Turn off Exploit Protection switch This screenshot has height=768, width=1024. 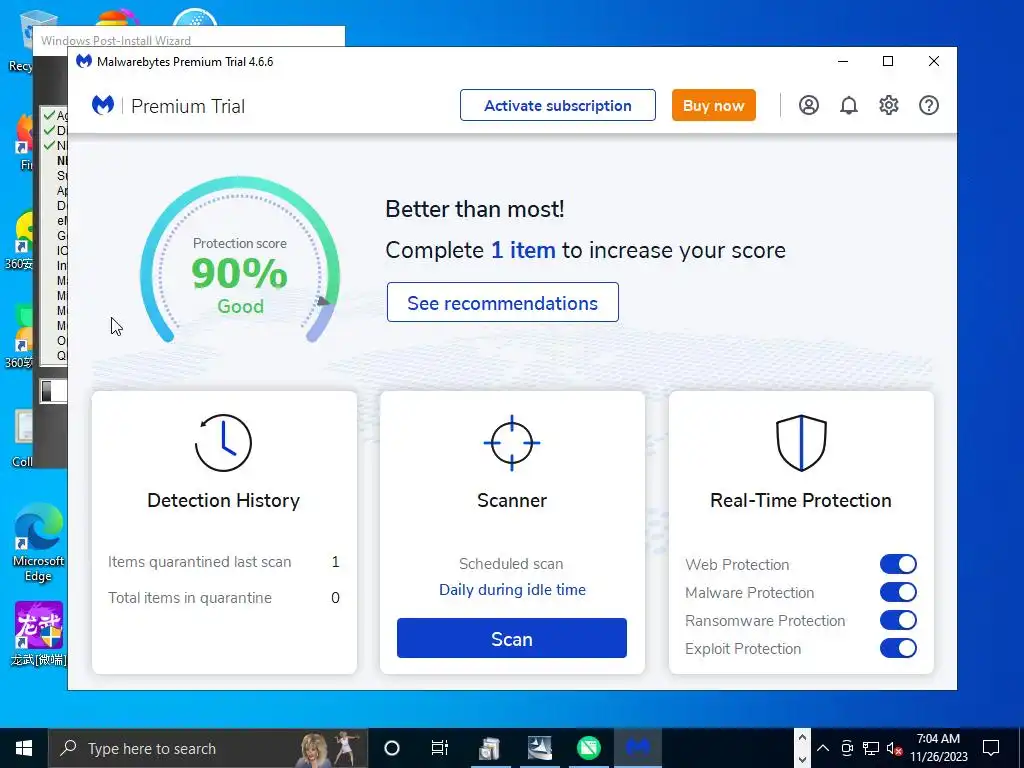click(x=898, y=648)
